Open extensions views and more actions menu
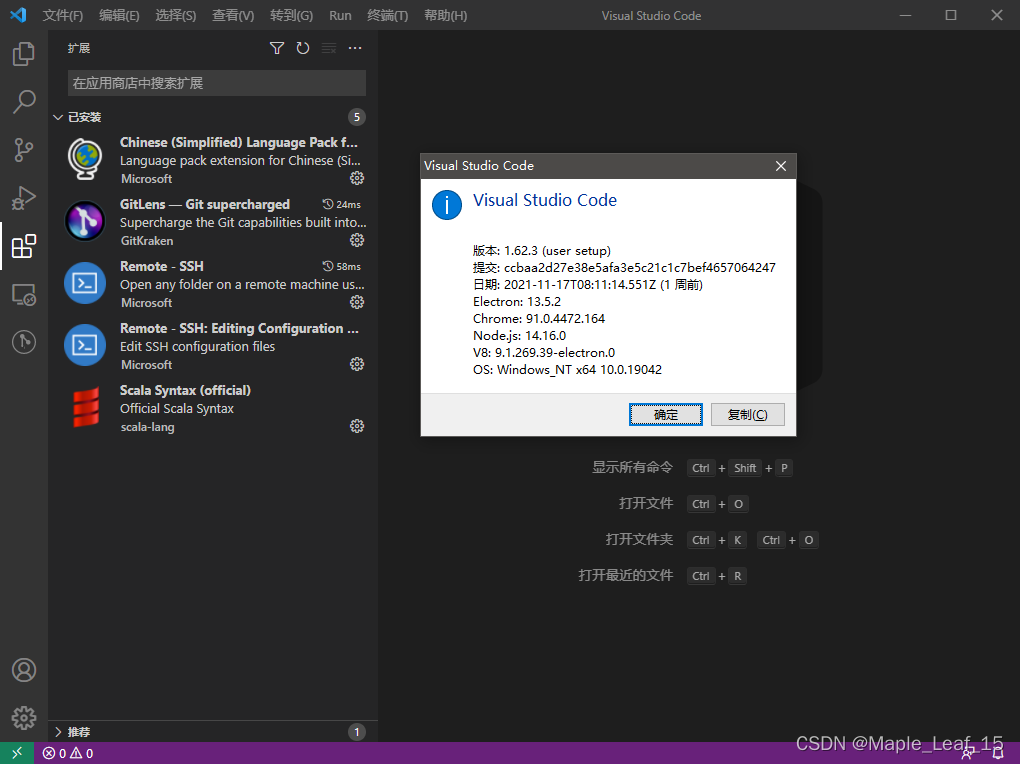Image resolution: width=1020 pixels, height=764 pixels. click(355, 48)
